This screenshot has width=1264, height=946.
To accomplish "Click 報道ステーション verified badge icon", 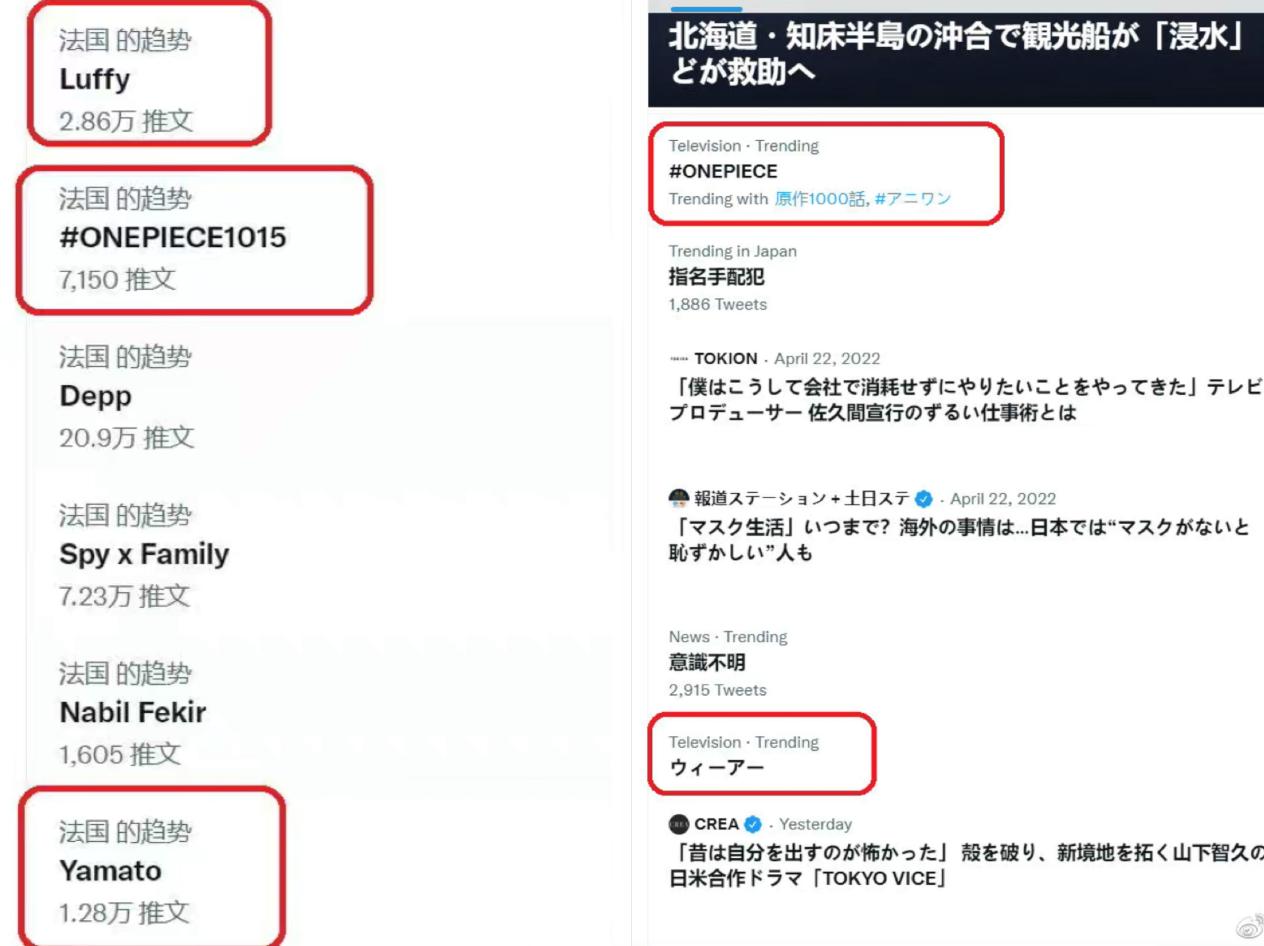I will pyautogui.click(x=935, y=500).
